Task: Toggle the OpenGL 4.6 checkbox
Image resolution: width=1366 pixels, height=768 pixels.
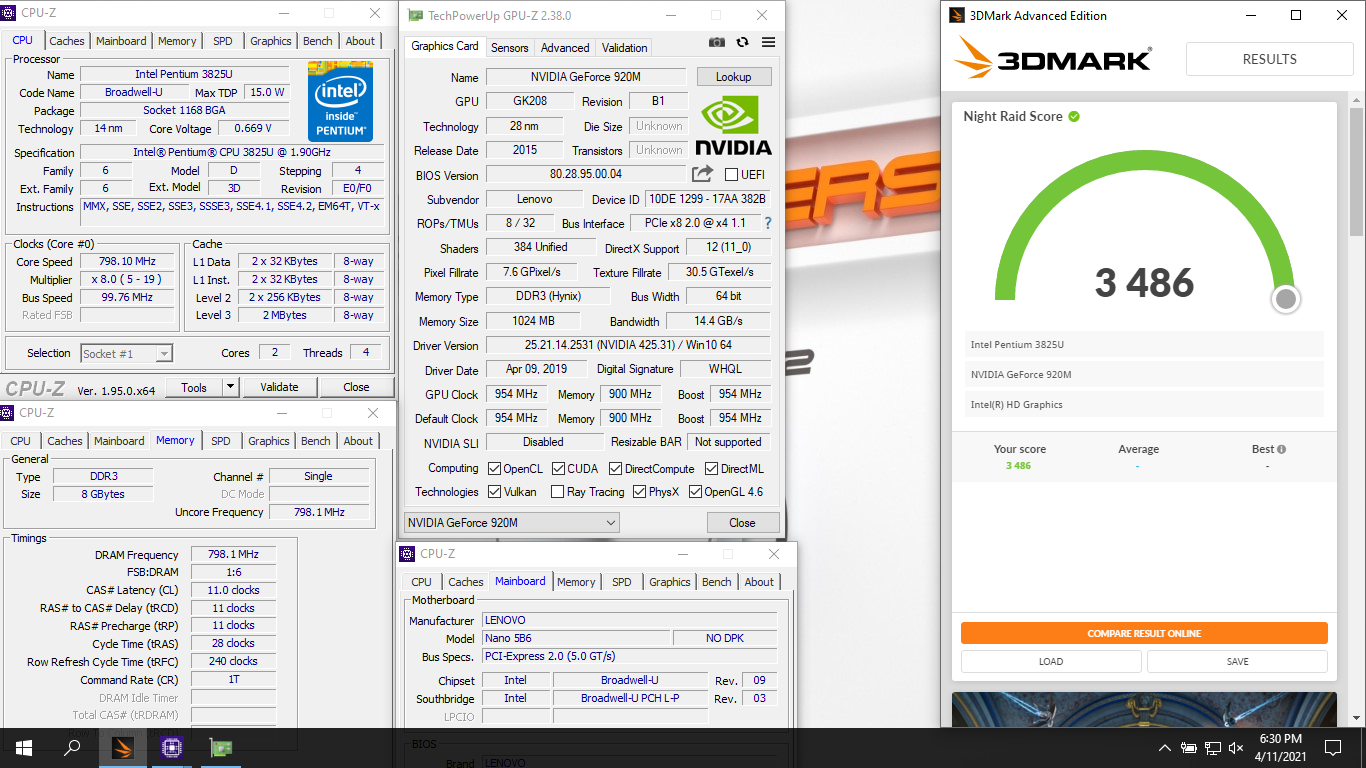Action: (695, 492)
